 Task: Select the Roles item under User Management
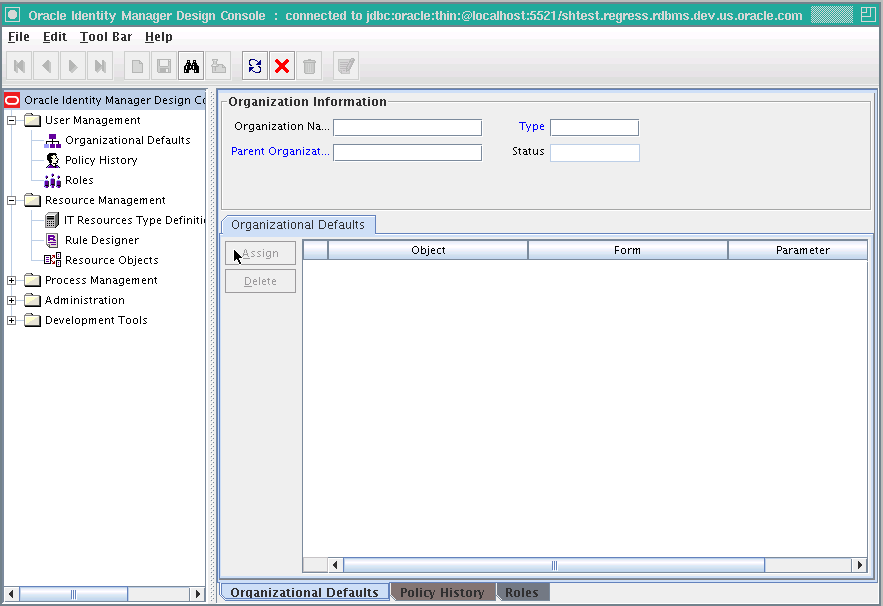(78, 180)
